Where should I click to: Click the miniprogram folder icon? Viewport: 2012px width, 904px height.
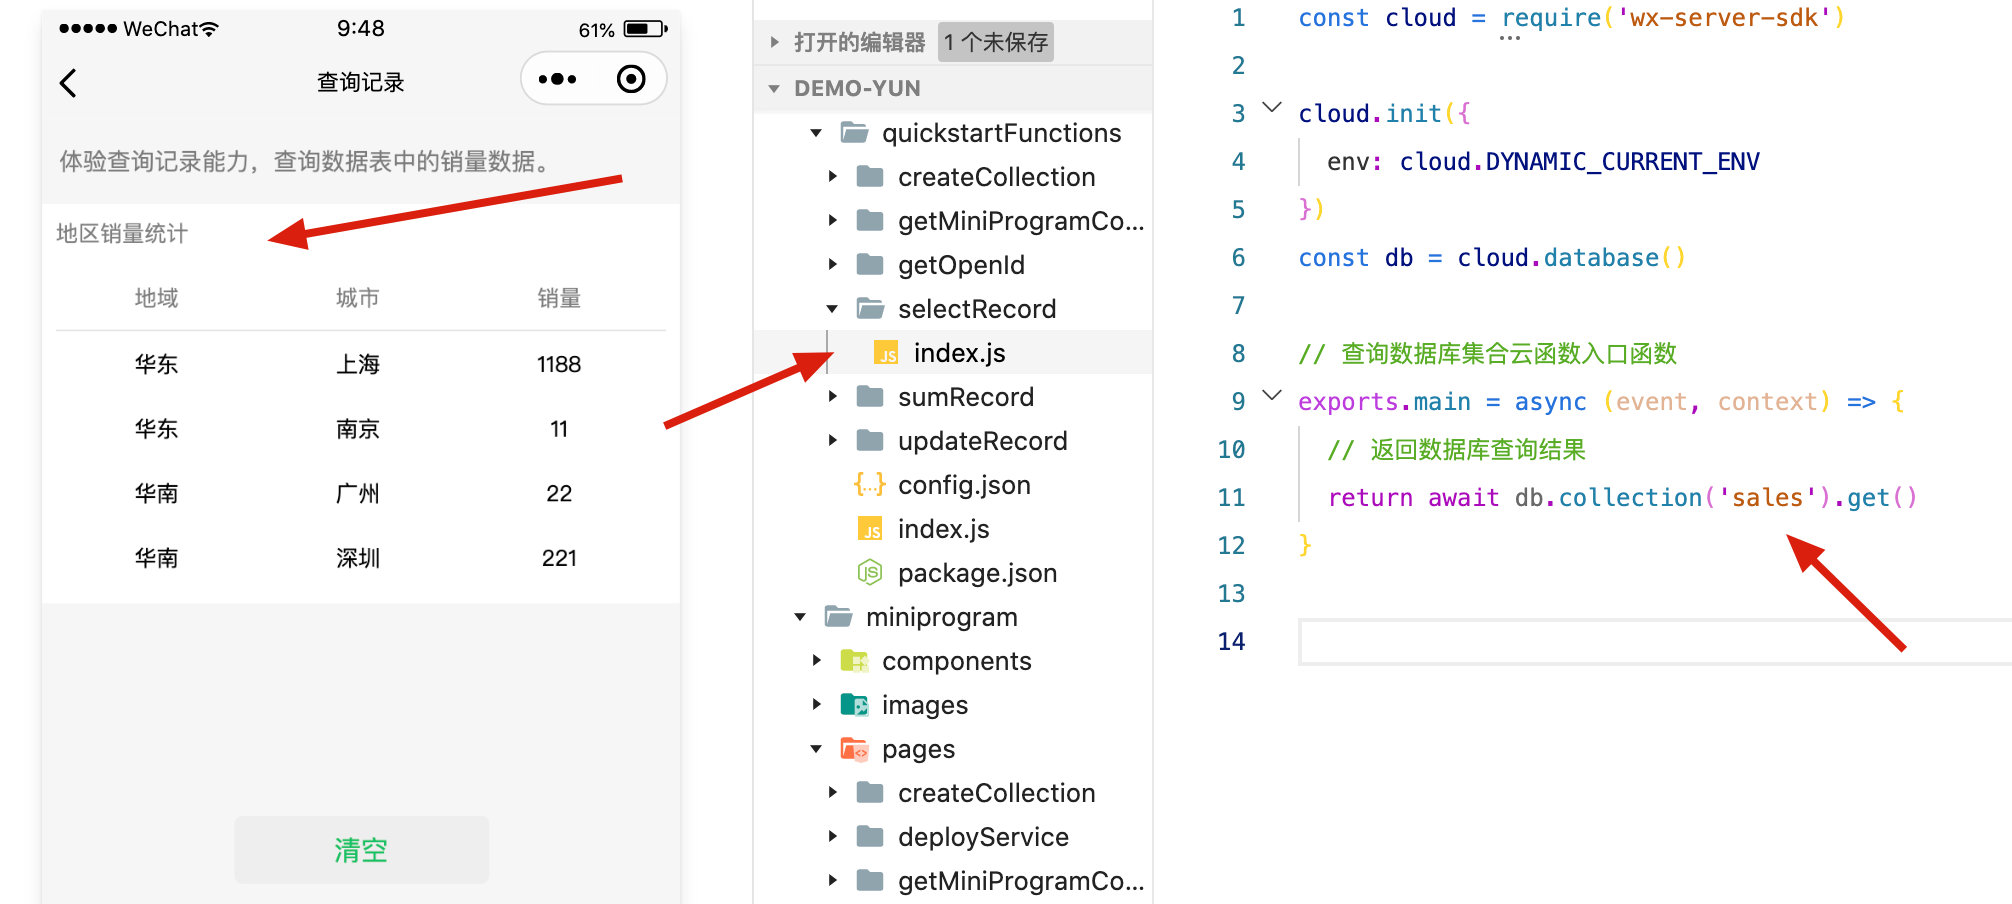838,616
